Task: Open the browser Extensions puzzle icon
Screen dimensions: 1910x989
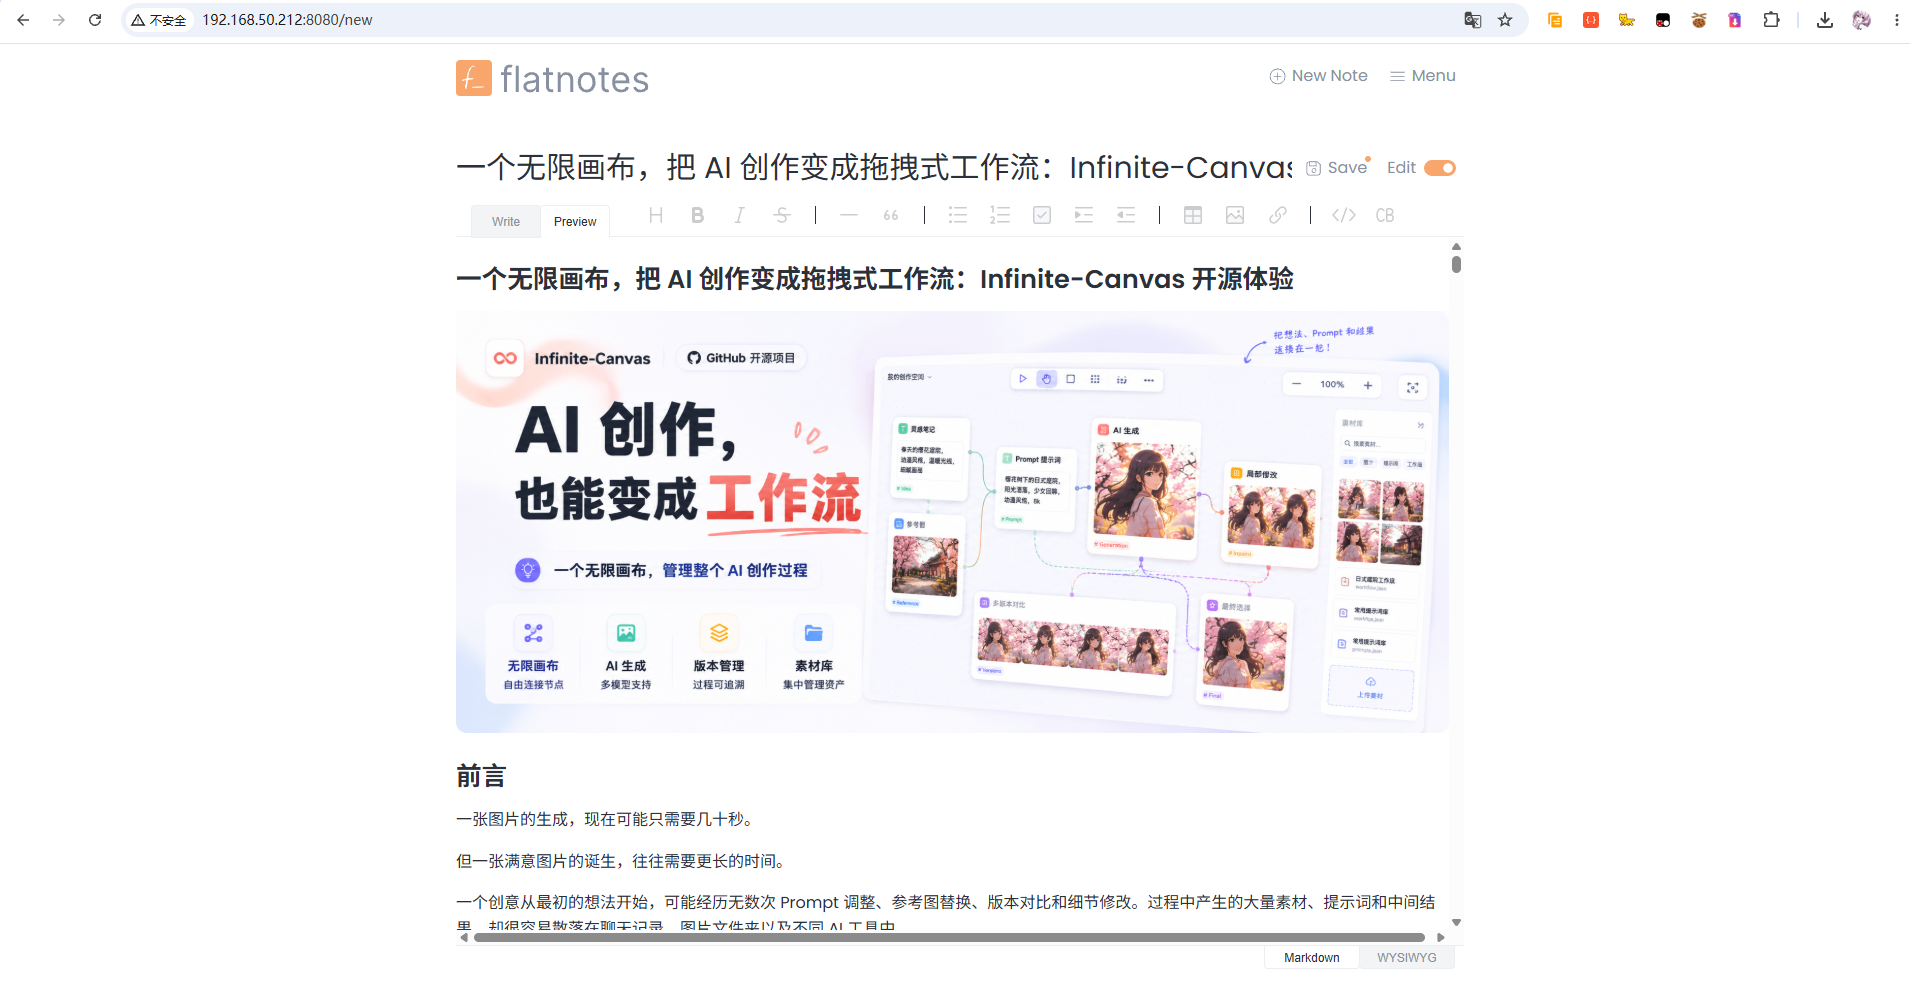Action: [1771, 20]
